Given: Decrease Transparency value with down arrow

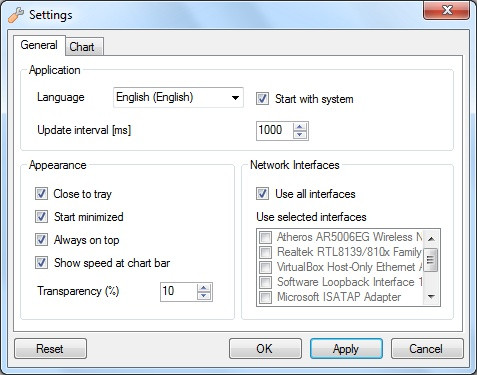Looking at the screenshot, I should [x=204, y=296].
